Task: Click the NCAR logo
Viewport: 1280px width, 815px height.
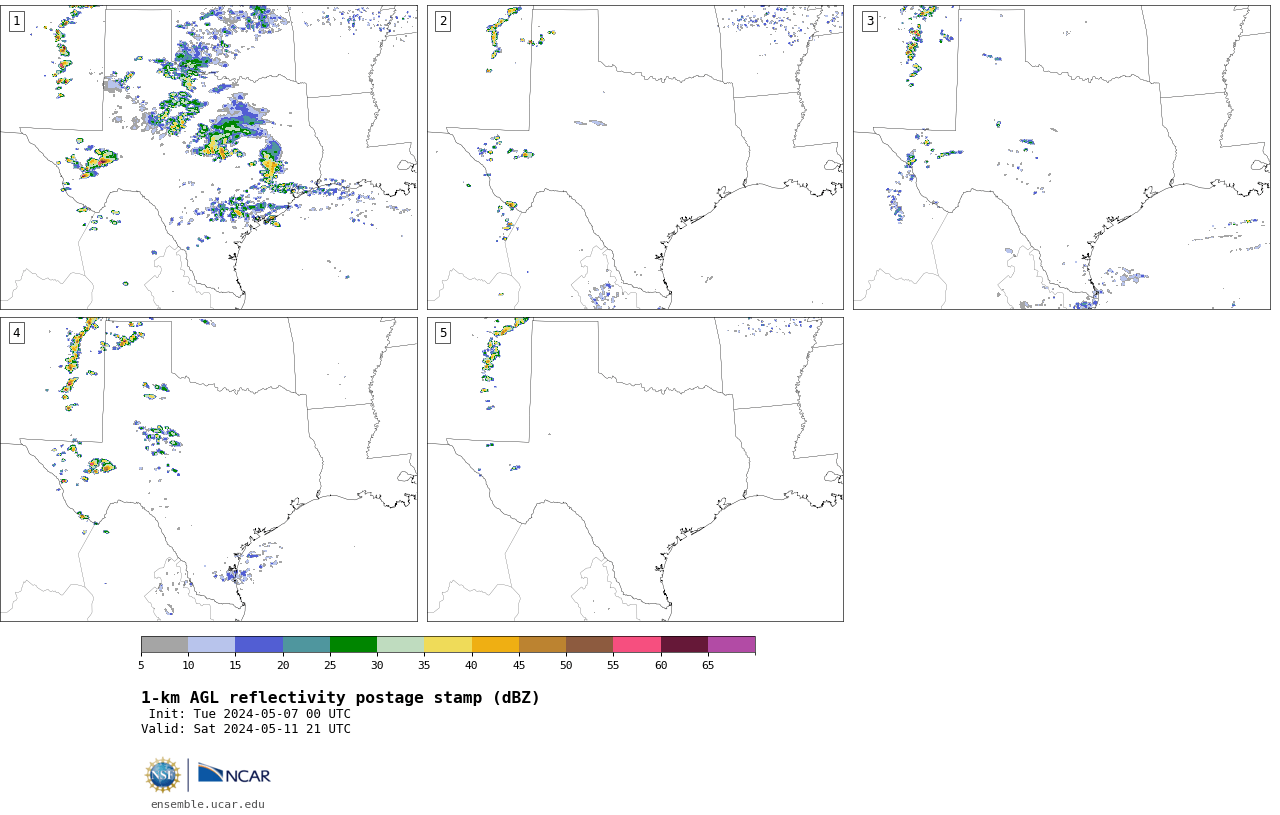Action: [234, 774]
